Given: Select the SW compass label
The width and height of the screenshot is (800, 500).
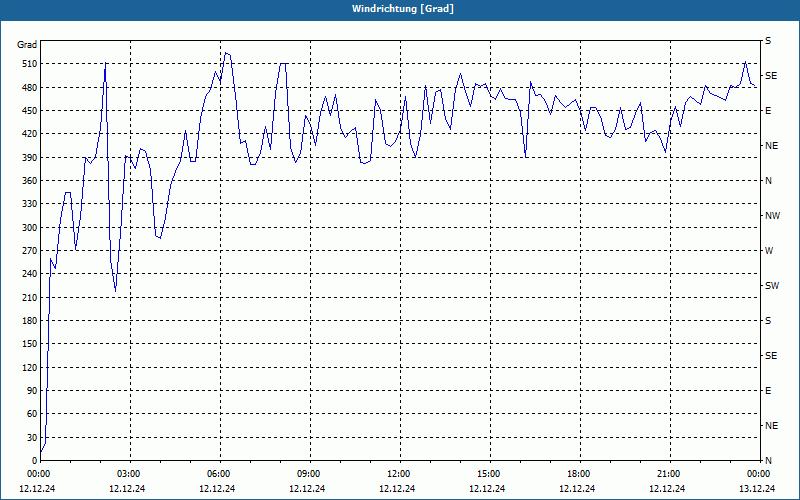Looking at the screenshot, I should pyautogui.click(x=772, y=286).
